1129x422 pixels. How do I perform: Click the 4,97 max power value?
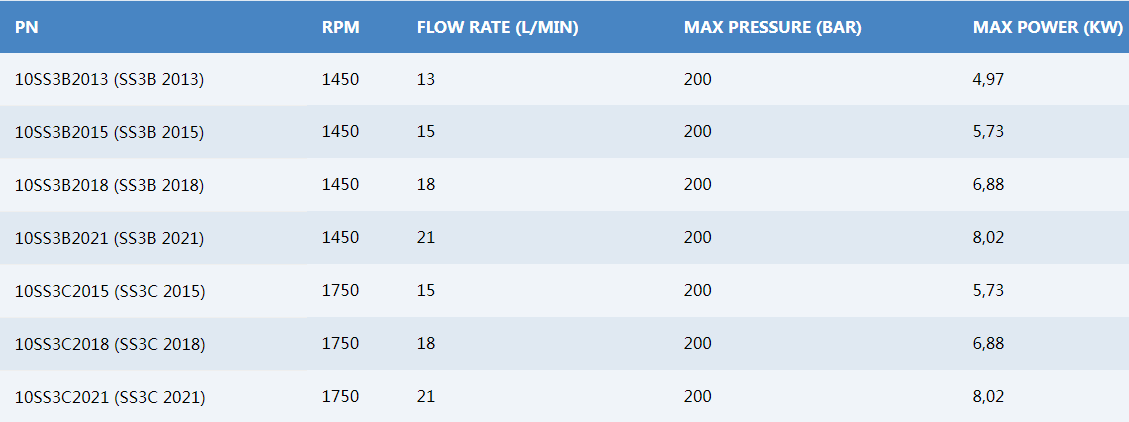pyautogui.click(x=988, y=79)
